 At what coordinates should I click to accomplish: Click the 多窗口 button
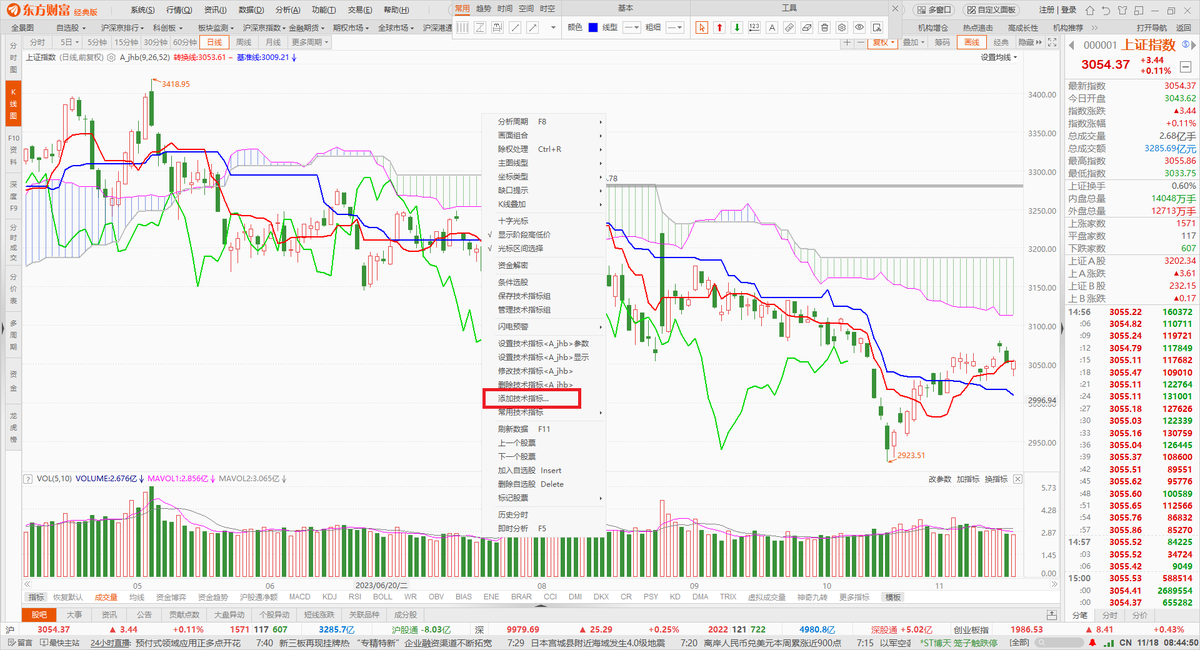(934, 9)
